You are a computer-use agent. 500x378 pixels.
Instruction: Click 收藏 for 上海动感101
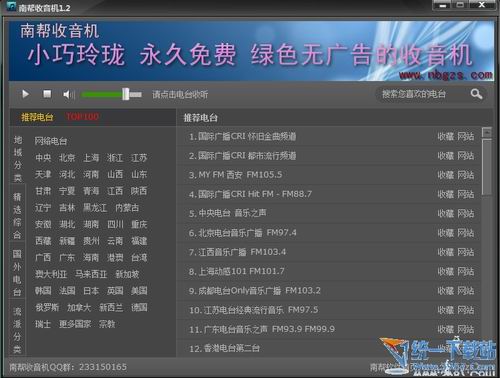click(x=446, y=271)
